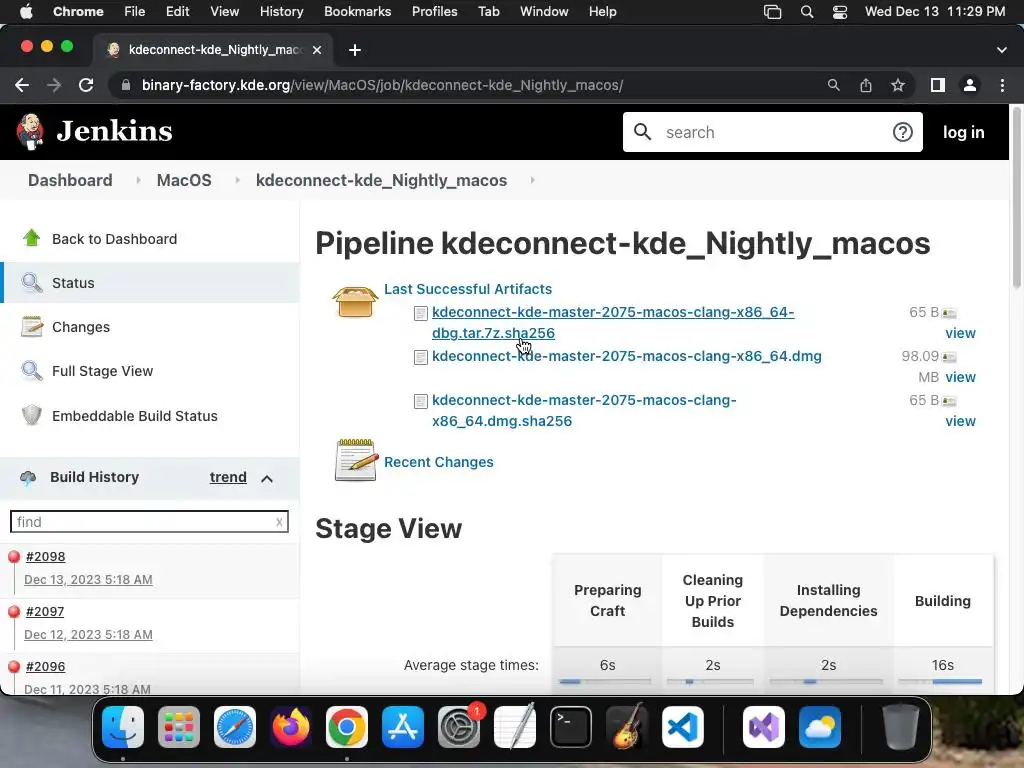Open the History menu in the menu bar

pos(281,11)
